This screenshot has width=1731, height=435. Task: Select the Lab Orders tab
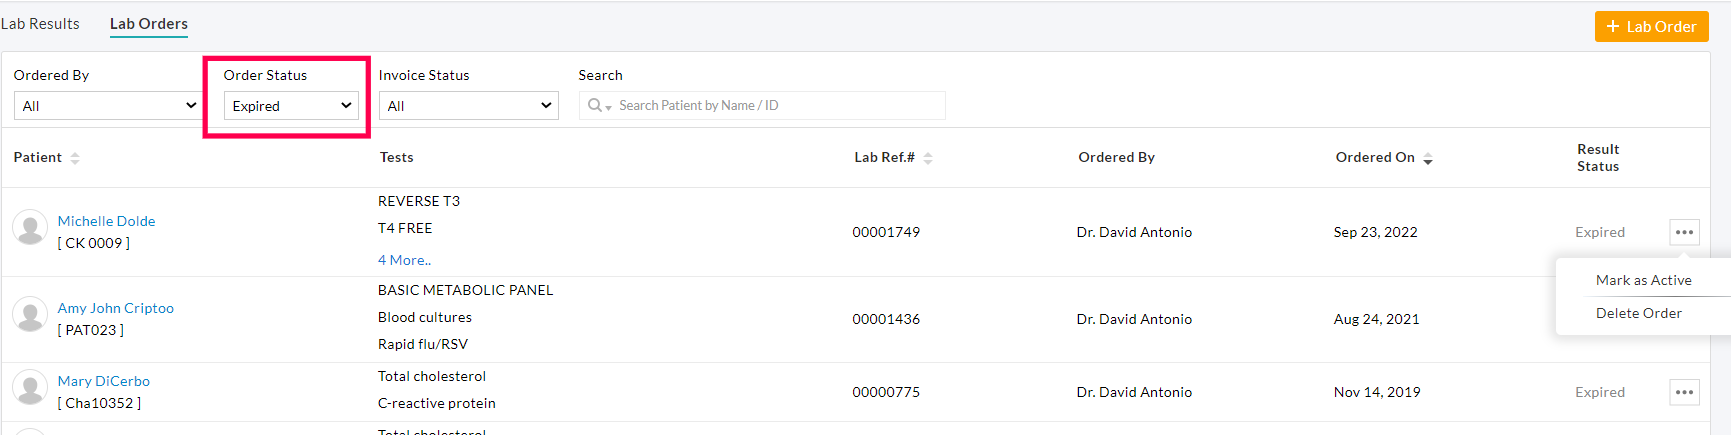coord(149,24)
